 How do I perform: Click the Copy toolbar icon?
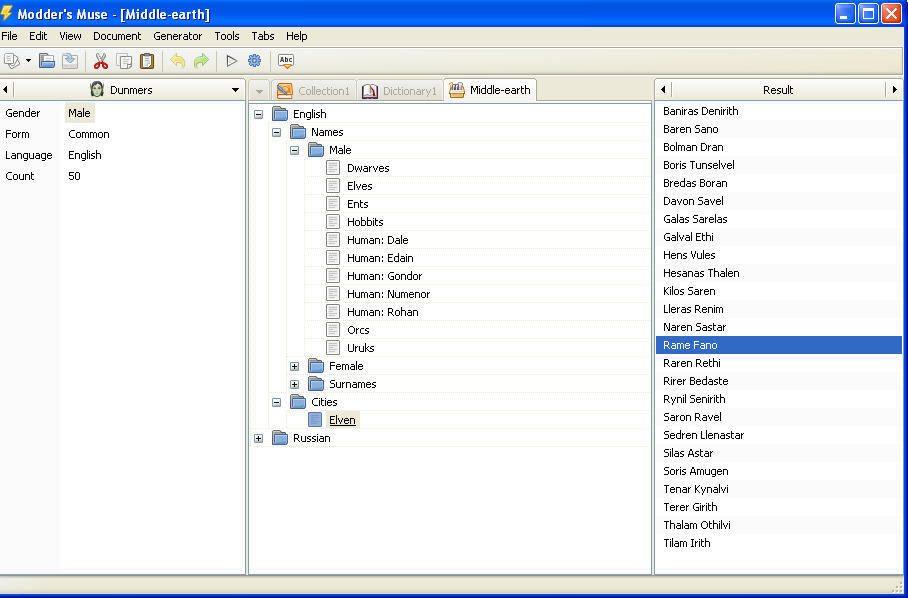click(124, 60)
